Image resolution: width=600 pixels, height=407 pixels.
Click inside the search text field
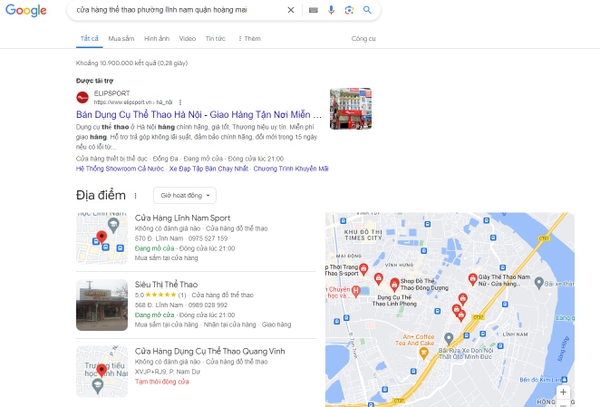coord(178,10)
